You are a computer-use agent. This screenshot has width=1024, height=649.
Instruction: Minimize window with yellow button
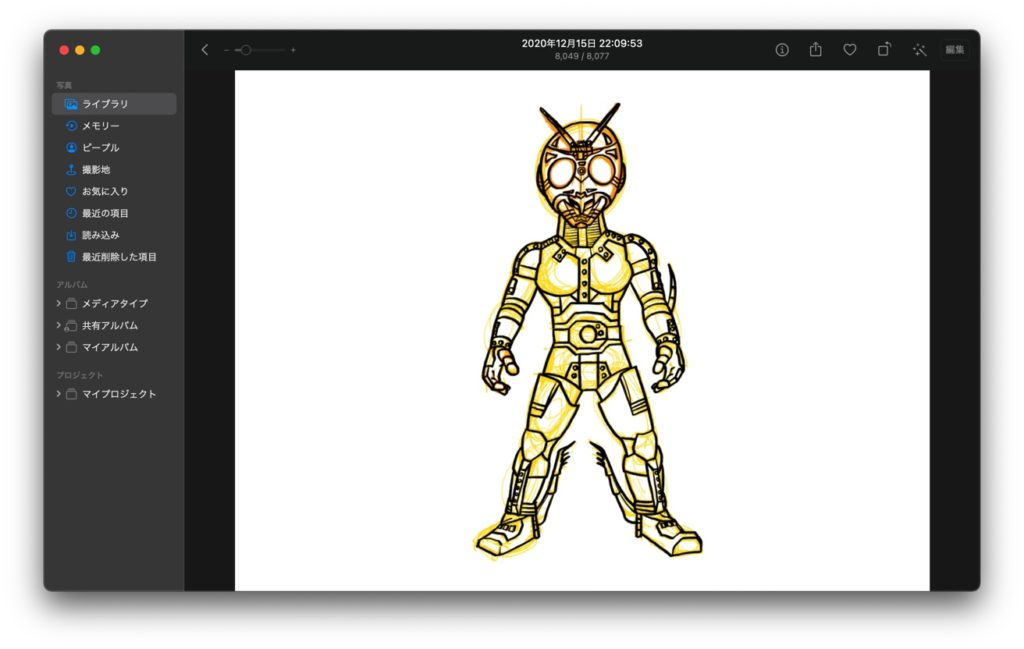click(80, 50)
